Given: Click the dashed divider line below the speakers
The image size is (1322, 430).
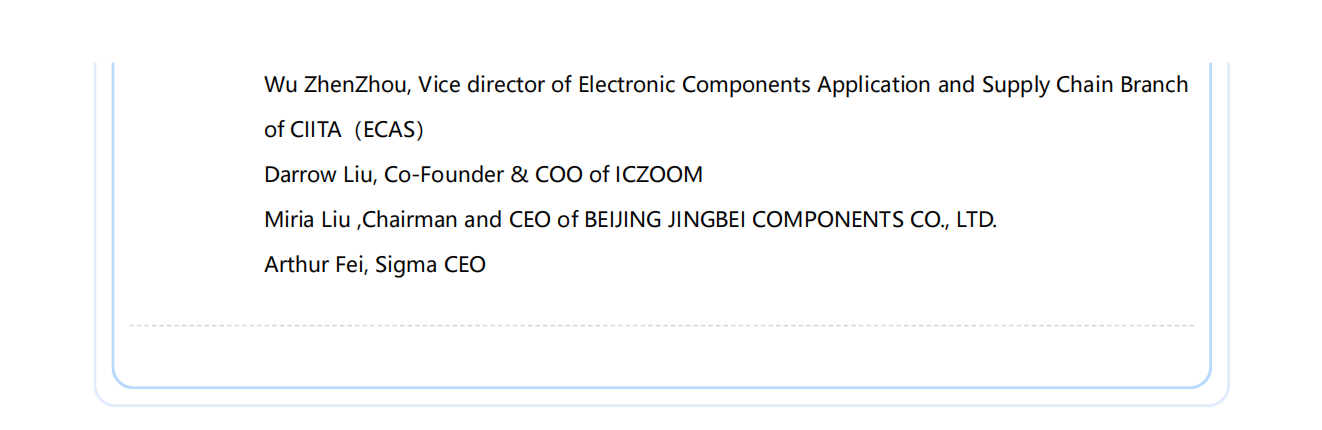Looking at the screenshot, I should coord(661,325).
